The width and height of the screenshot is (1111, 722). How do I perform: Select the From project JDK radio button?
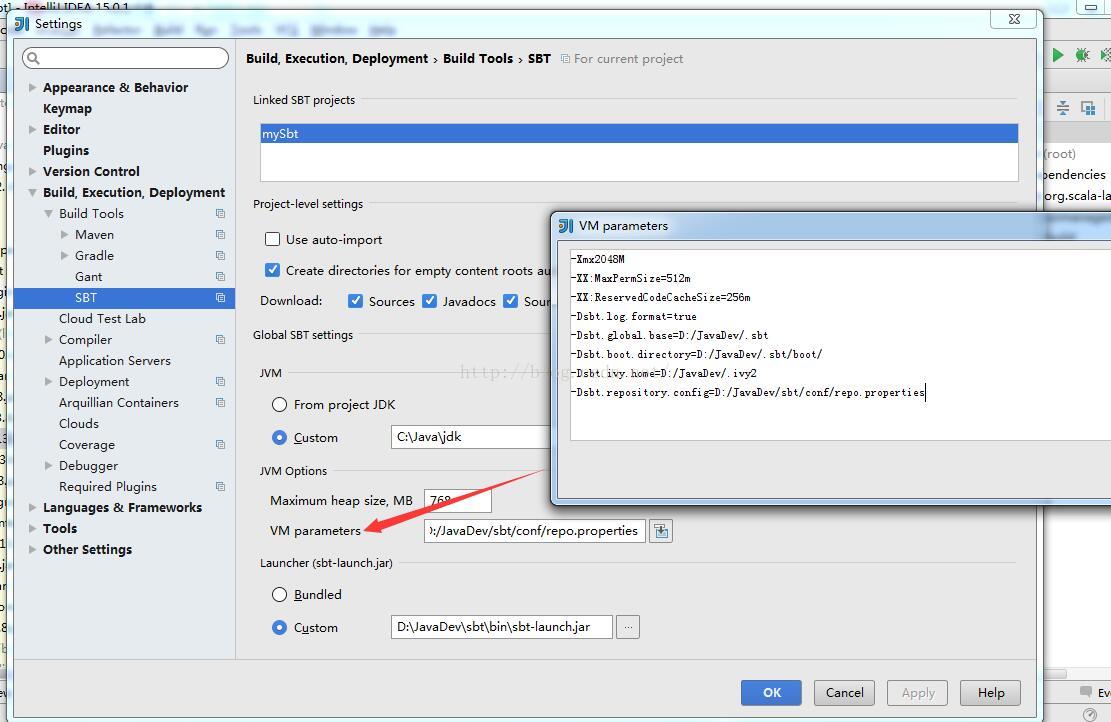click(279, 405)
